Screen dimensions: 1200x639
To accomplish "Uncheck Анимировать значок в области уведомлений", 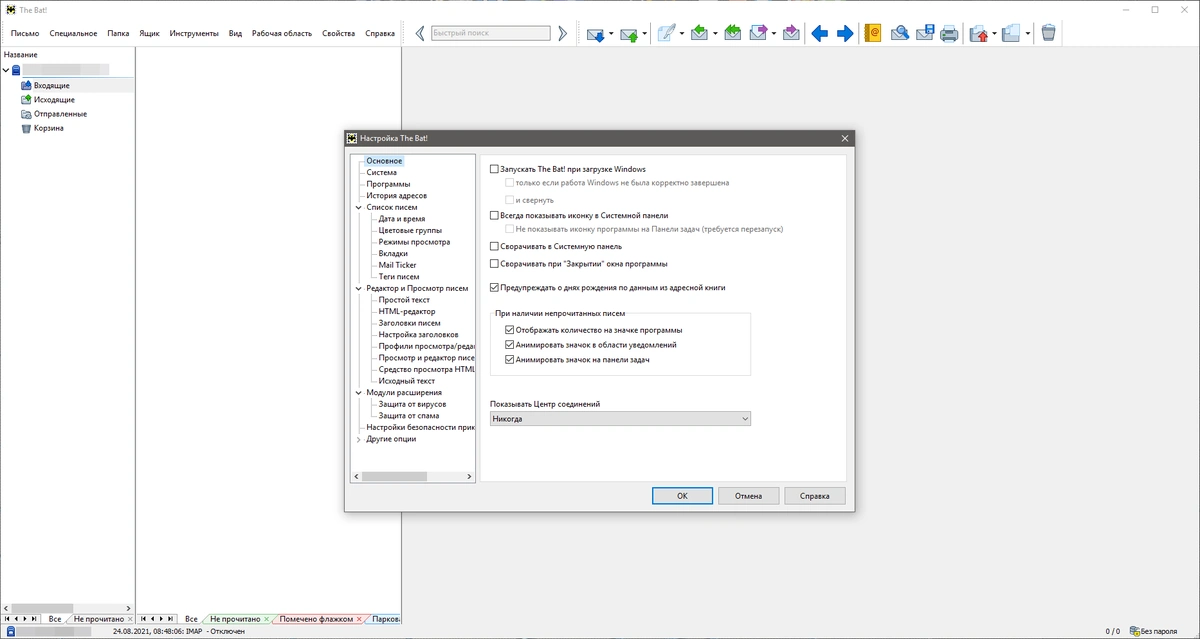I will pyautogui.click(x=510, y=345).
